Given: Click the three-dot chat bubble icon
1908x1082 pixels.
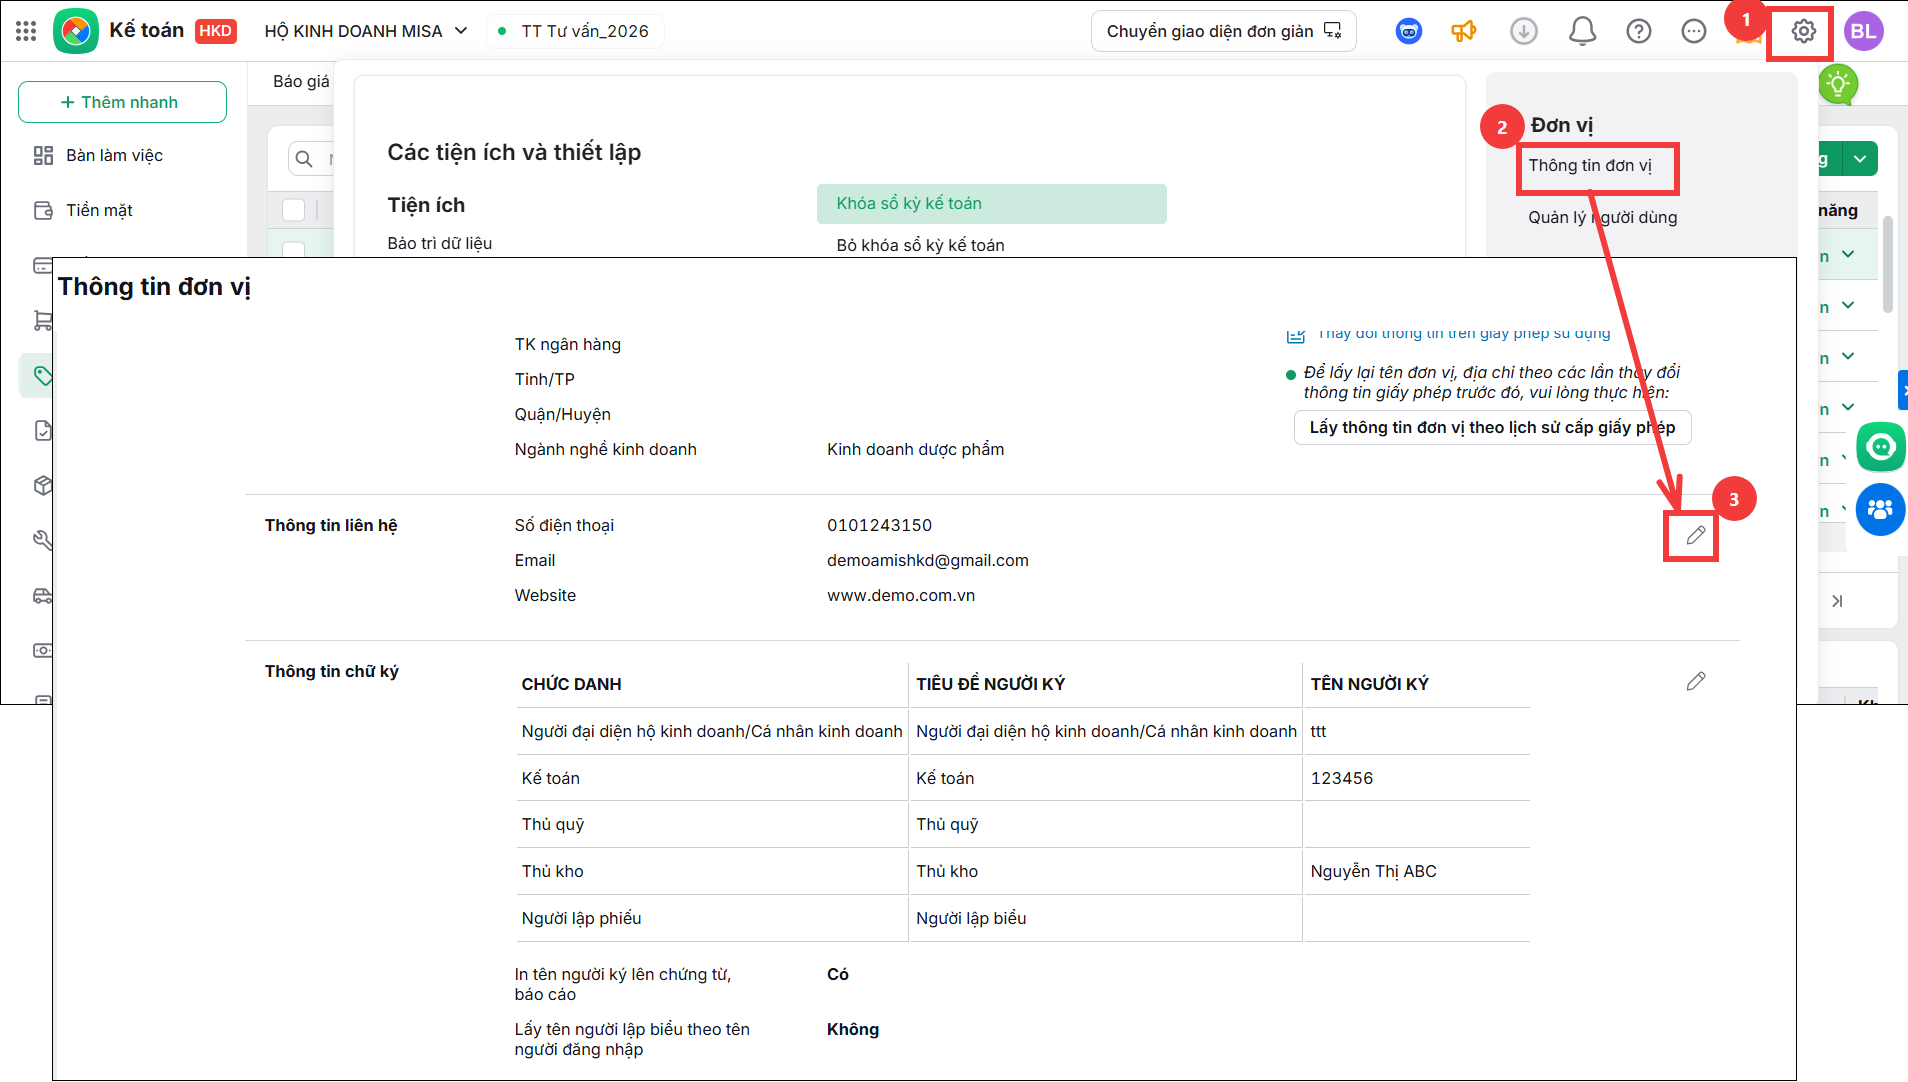Looking at the screenshot, I should 1693,31.
